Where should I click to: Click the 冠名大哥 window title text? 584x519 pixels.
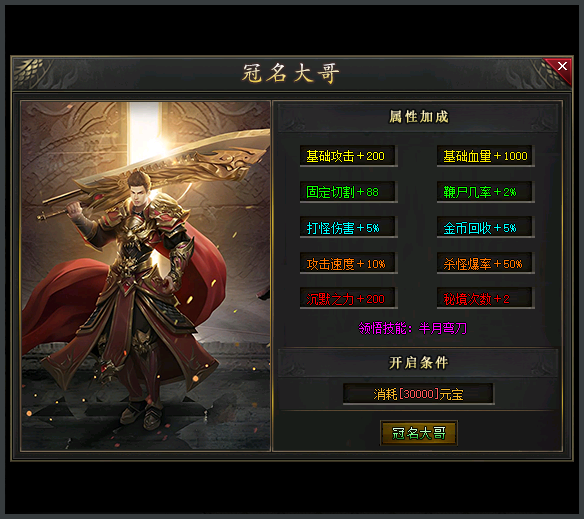point(291,73)
